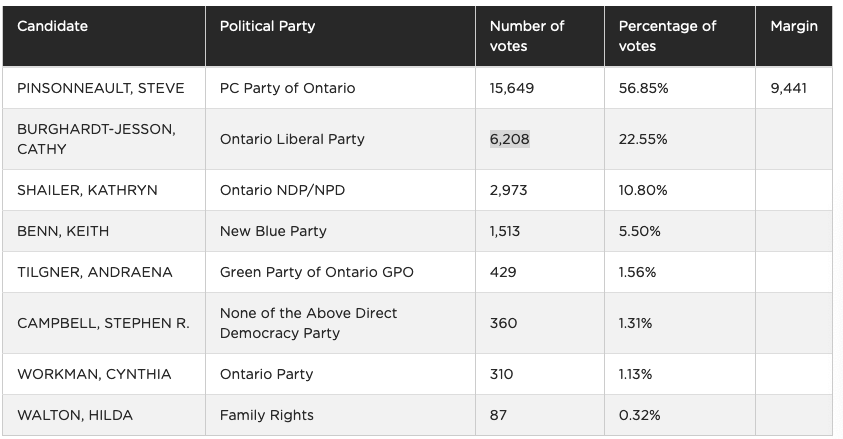Click Green Party of Ontario GPO cell
This screenshot has height=439, width=843.
[316, 272]
